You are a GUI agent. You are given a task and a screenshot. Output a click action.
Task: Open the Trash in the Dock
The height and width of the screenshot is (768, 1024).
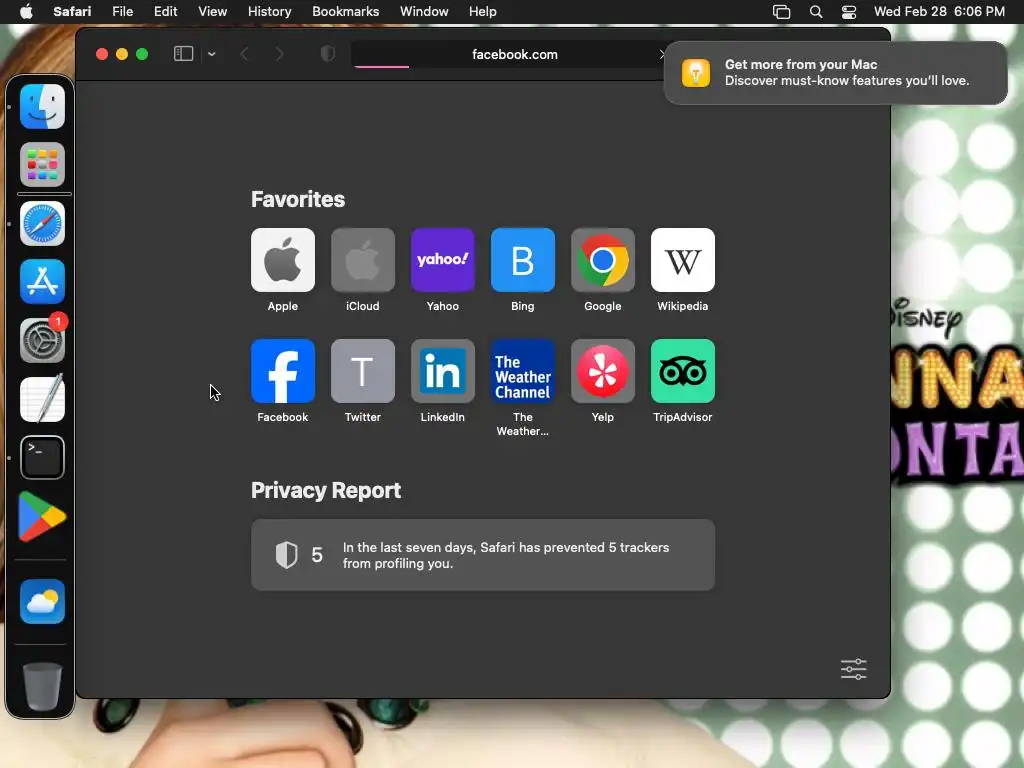click(x=42, y=686)
